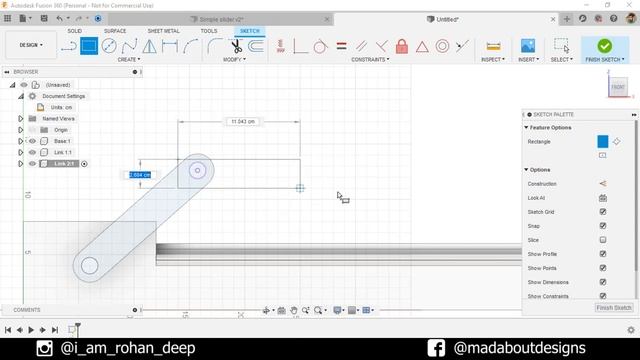The height and width of the screenshot is (360, 640).
Task: Toggle Construction line option
Action: pyautogui.click(x=603, y=184)
